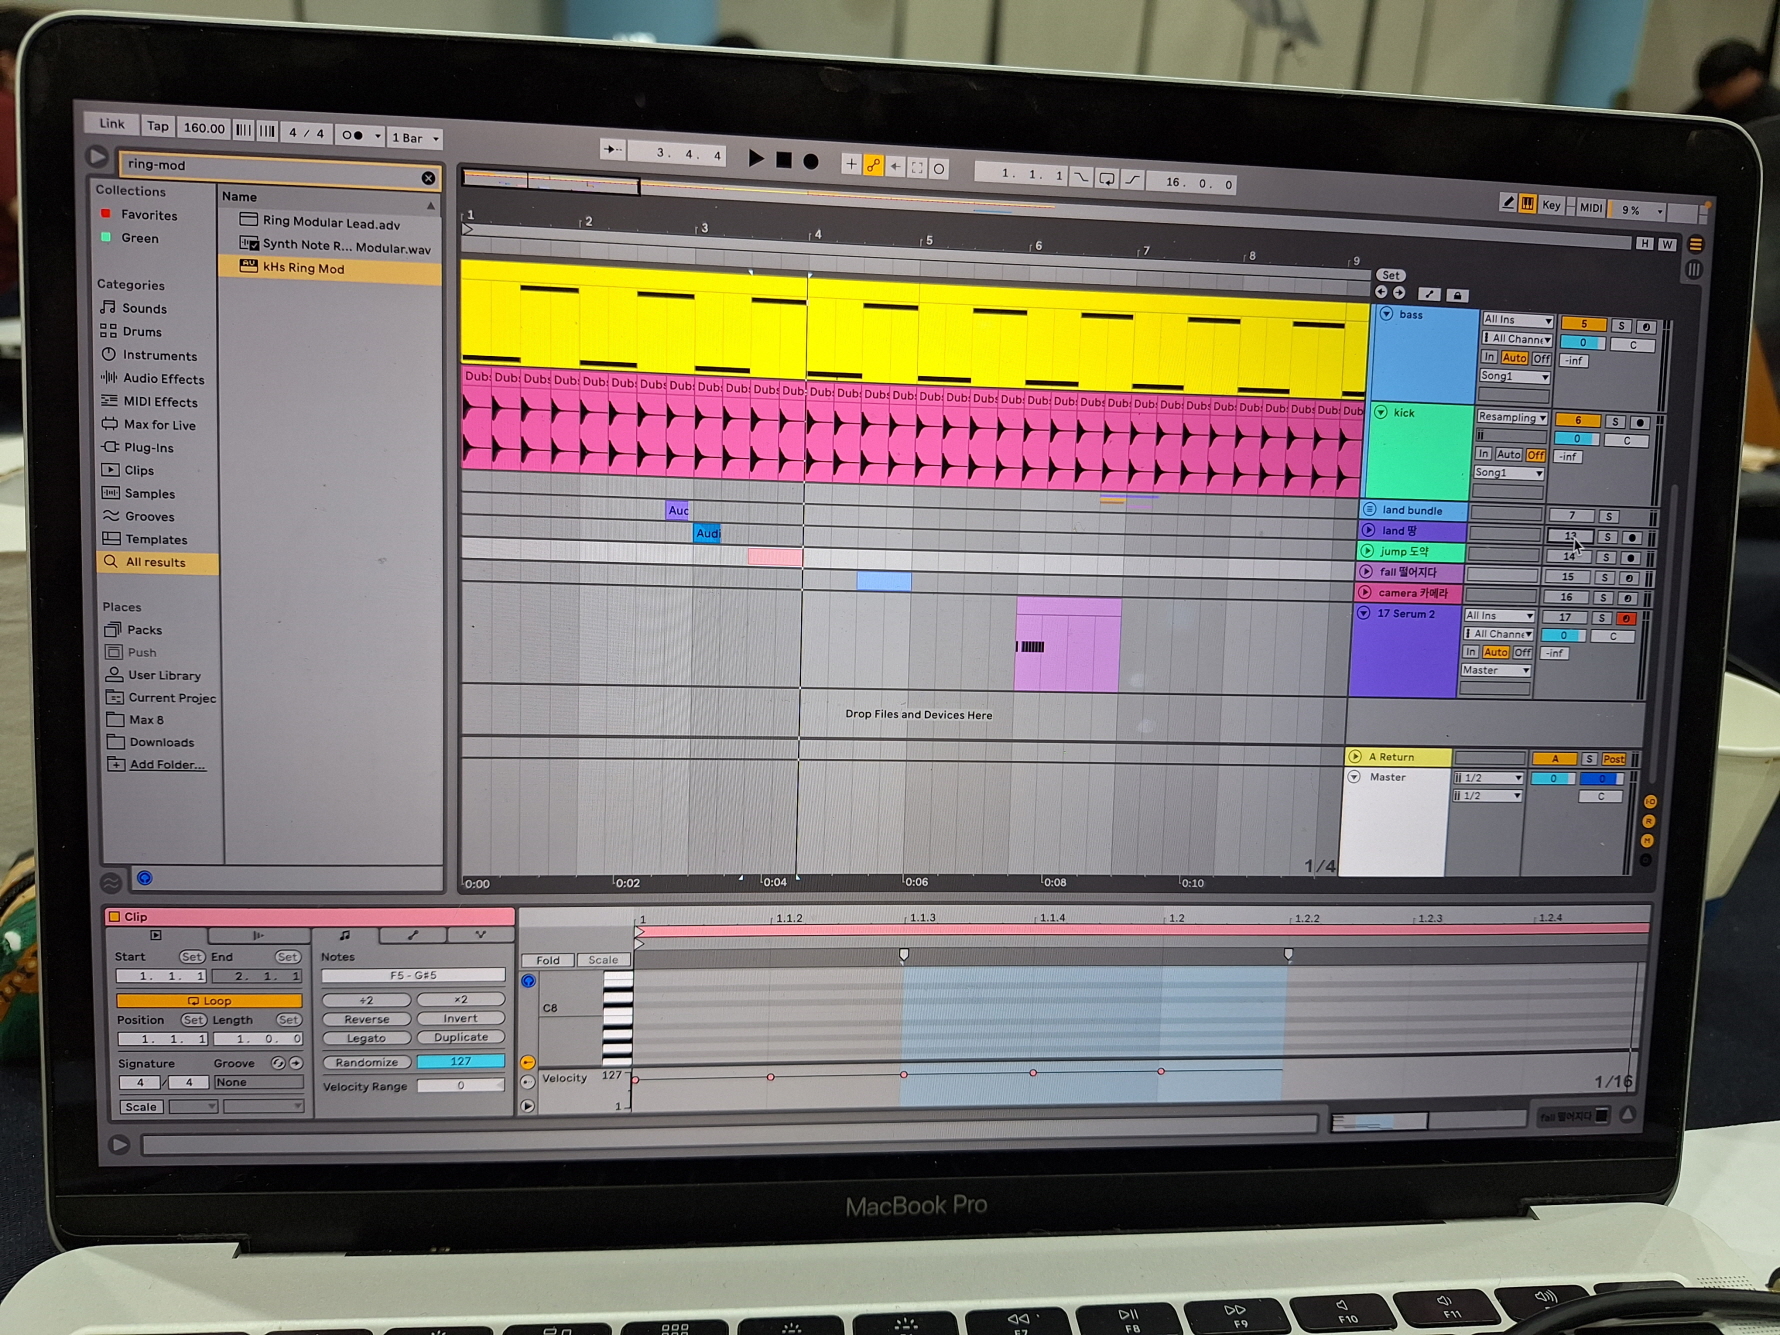
Task: Toggle the Computer MIDI Keyboard icon
Action: pyautogui.click(x=1527, y=204)
